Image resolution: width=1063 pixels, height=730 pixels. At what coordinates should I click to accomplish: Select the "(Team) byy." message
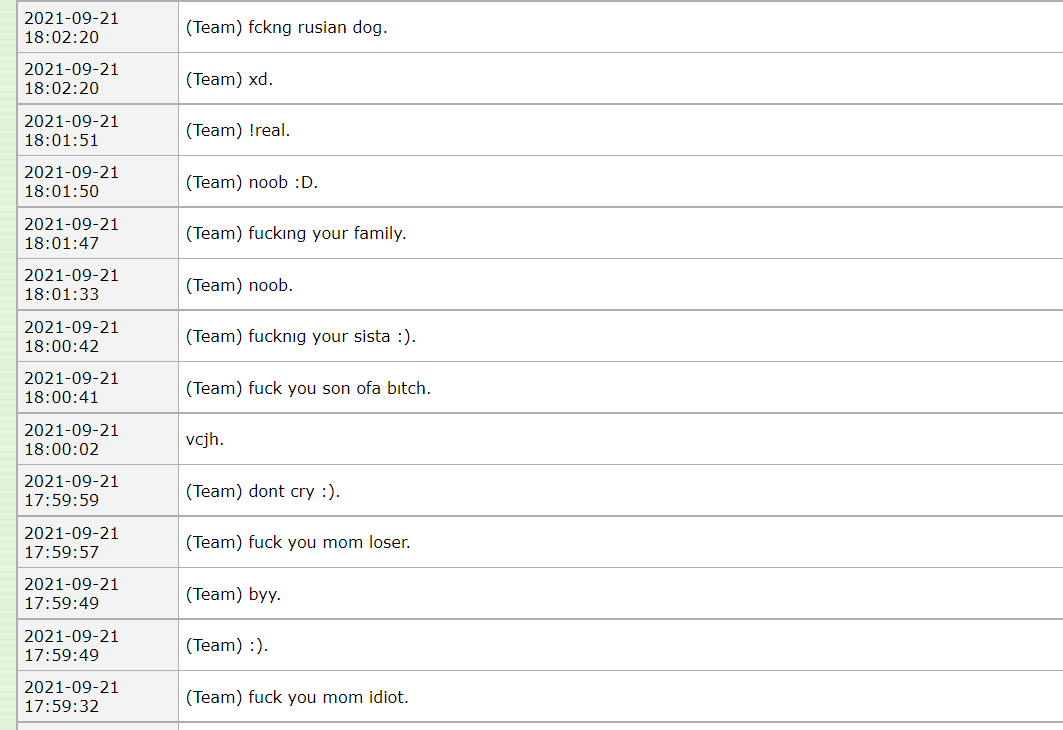click(233, 594)
